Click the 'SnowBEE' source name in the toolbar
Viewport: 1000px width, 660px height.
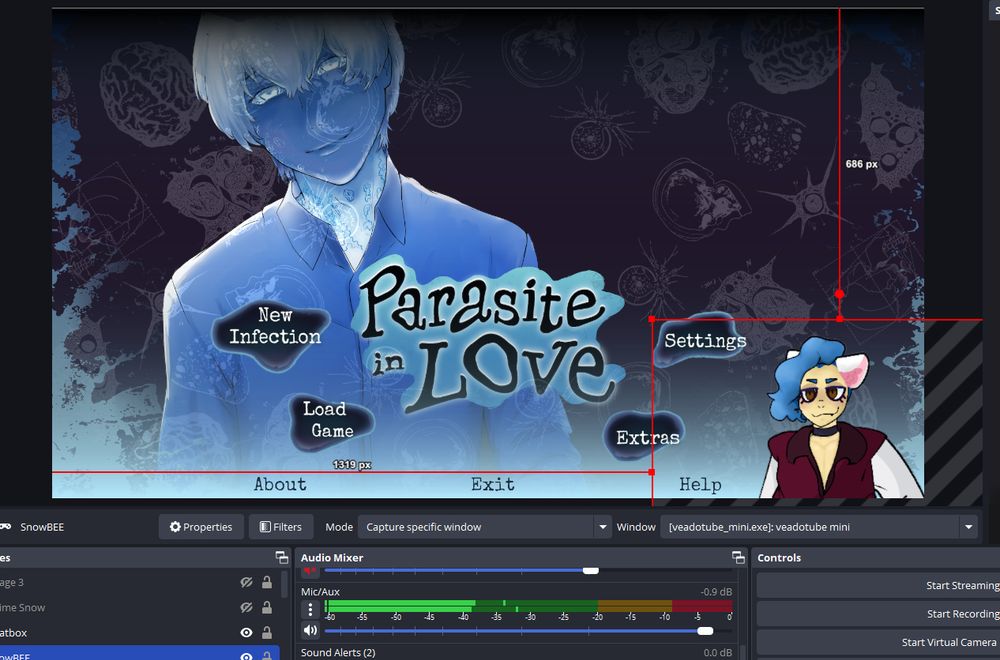(41, 527)
